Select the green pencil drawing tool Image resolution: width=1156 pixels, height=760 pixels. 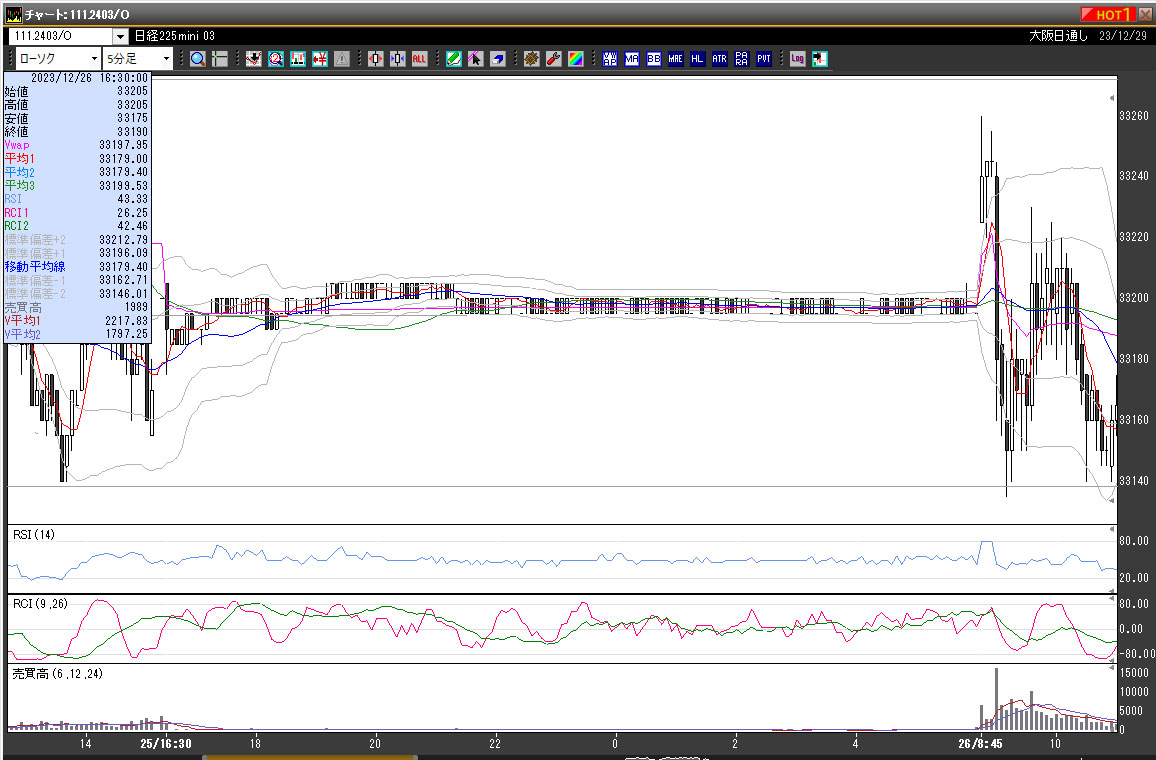(x=454, y=59)
